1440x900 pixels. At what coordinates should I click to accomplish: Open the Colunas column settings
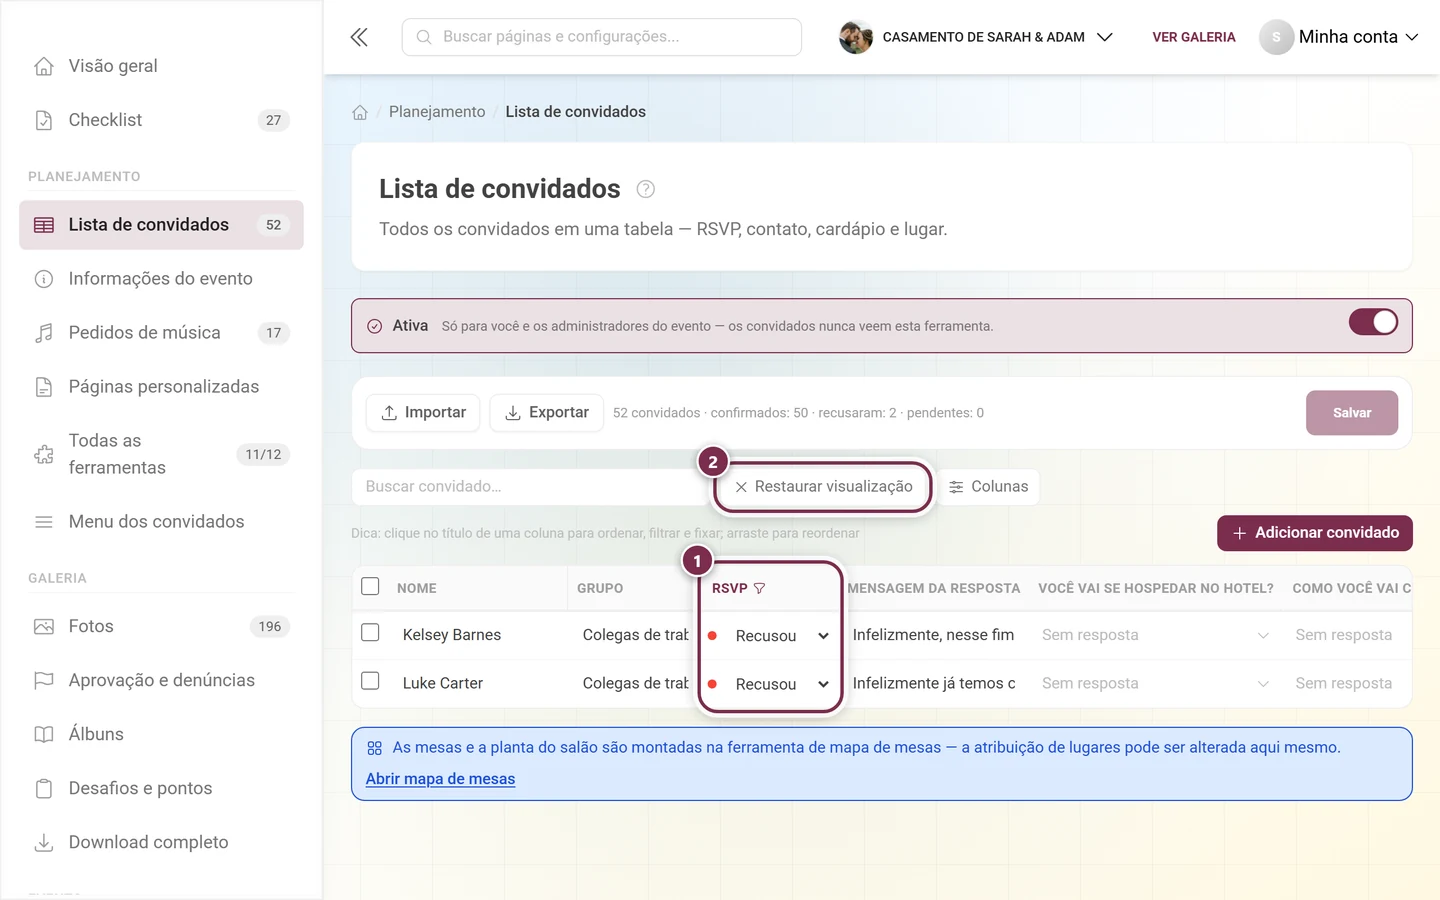989,487
